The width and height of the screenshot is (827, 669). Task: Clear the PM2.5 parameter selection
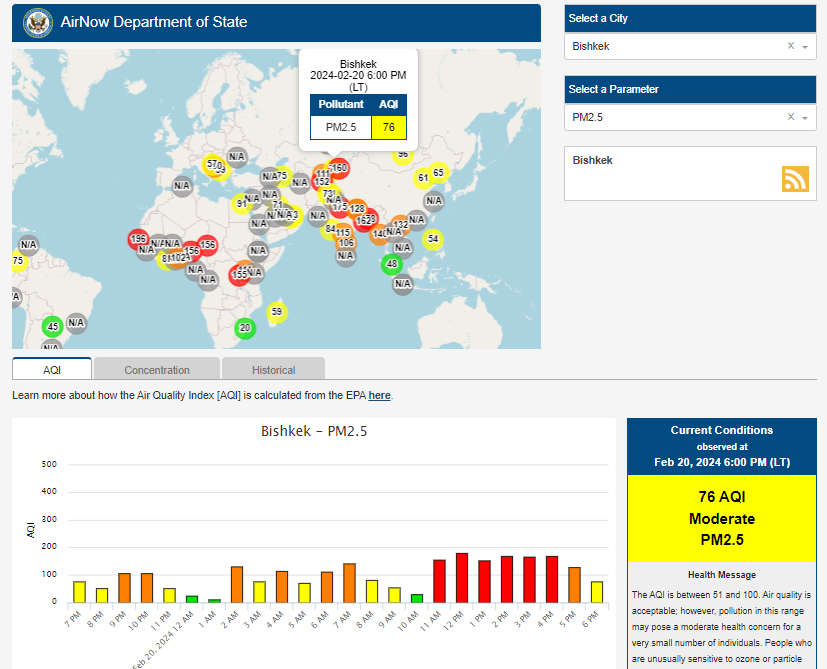[791, 117]
